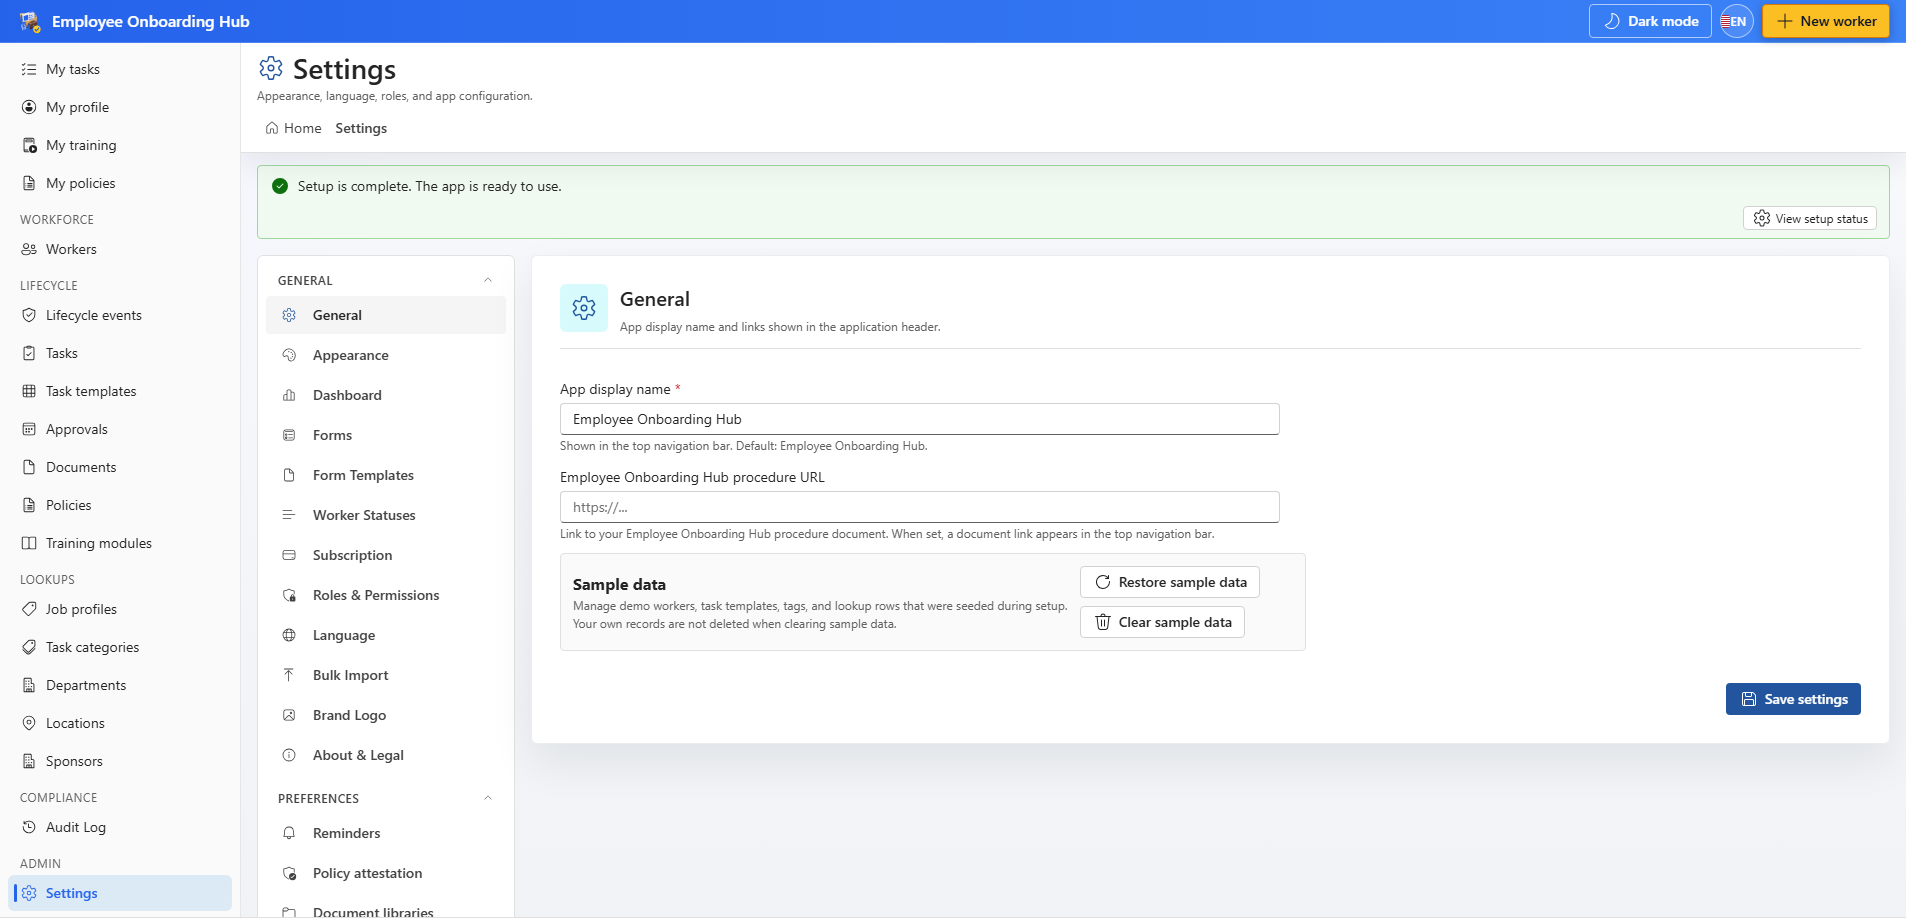Add a New worker
Image resolution: width=1906 pixels, height=918 pixels.
(1826, 21)
